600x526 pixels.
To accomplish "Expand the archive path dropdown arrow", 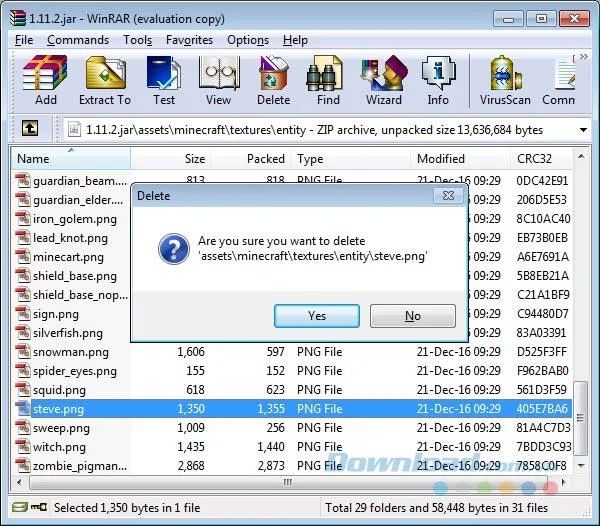I will click(583, 130).
